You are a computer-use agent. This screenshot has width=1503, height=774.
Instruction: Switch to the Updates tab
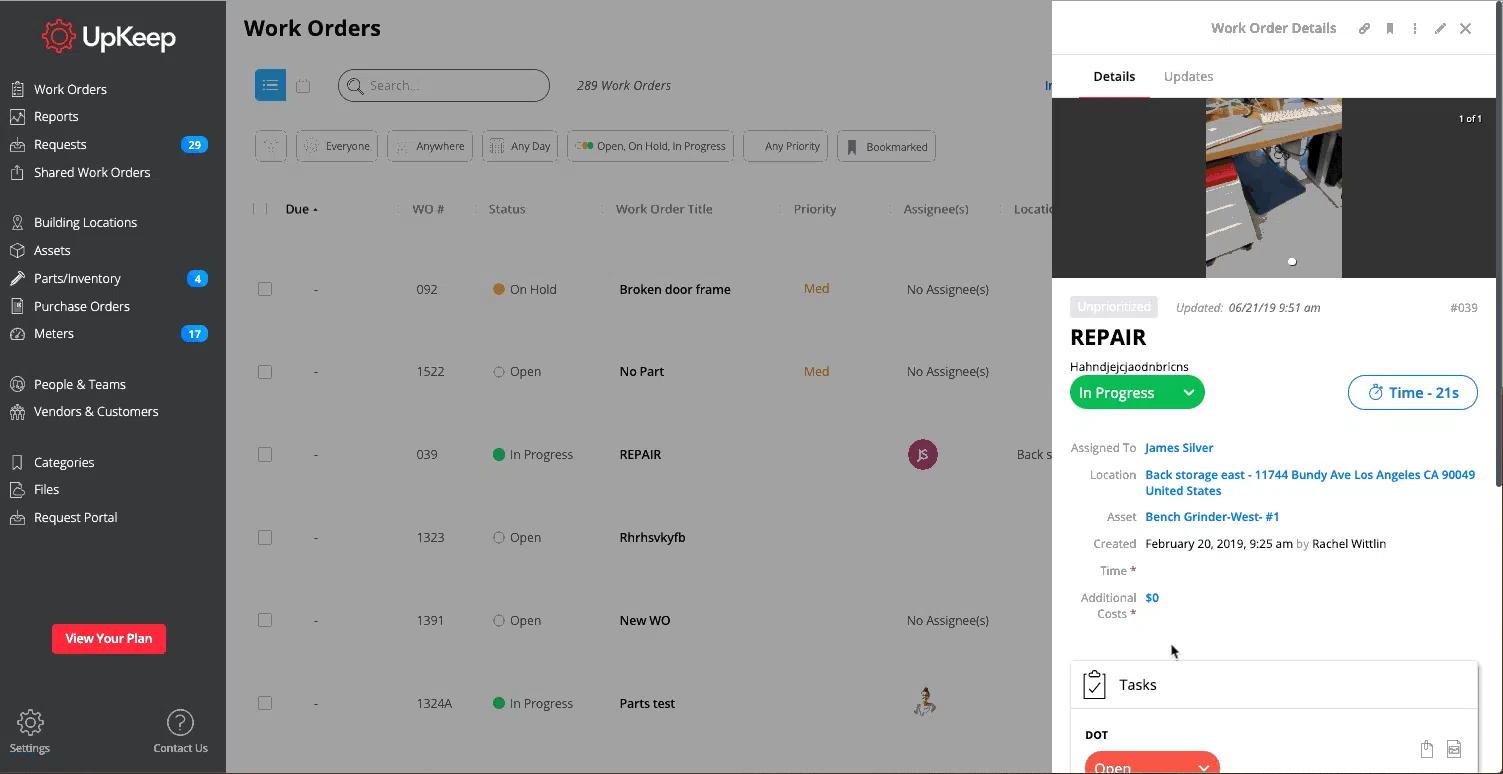click(x=1188, y=77)
